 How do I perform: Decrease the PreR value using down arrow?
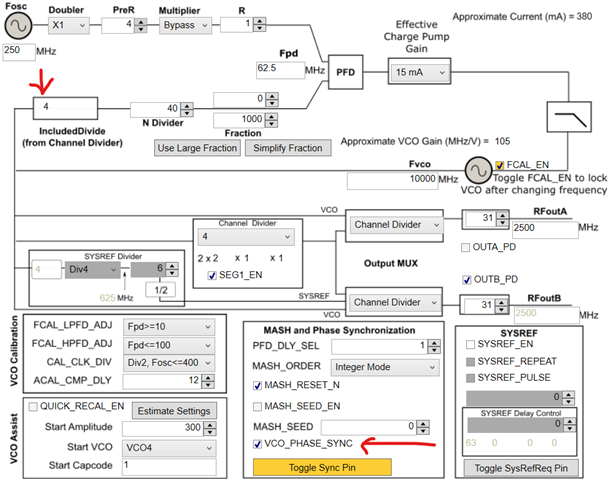coord(141,29)
